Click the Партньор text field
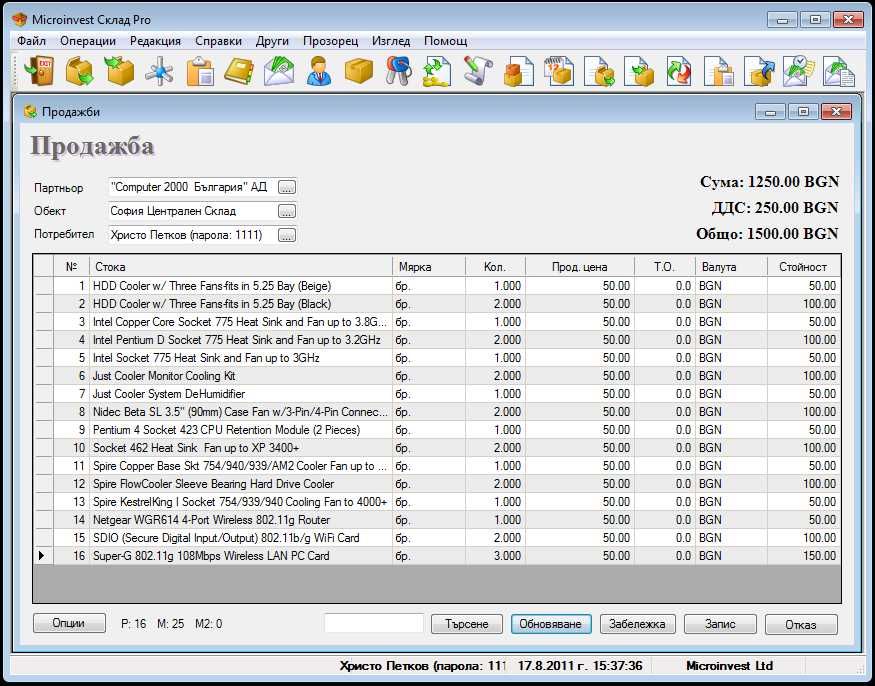This screenshot has width=875, height=686. click(x=192, y=187)
